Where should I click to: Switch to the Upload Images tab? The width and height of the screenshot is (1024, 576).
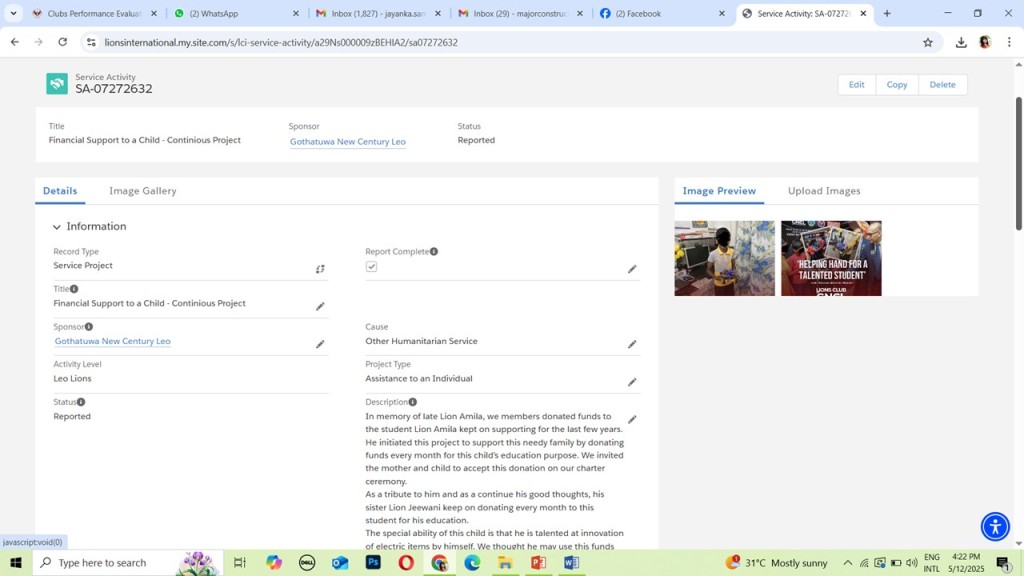click(x=824, y=191)
